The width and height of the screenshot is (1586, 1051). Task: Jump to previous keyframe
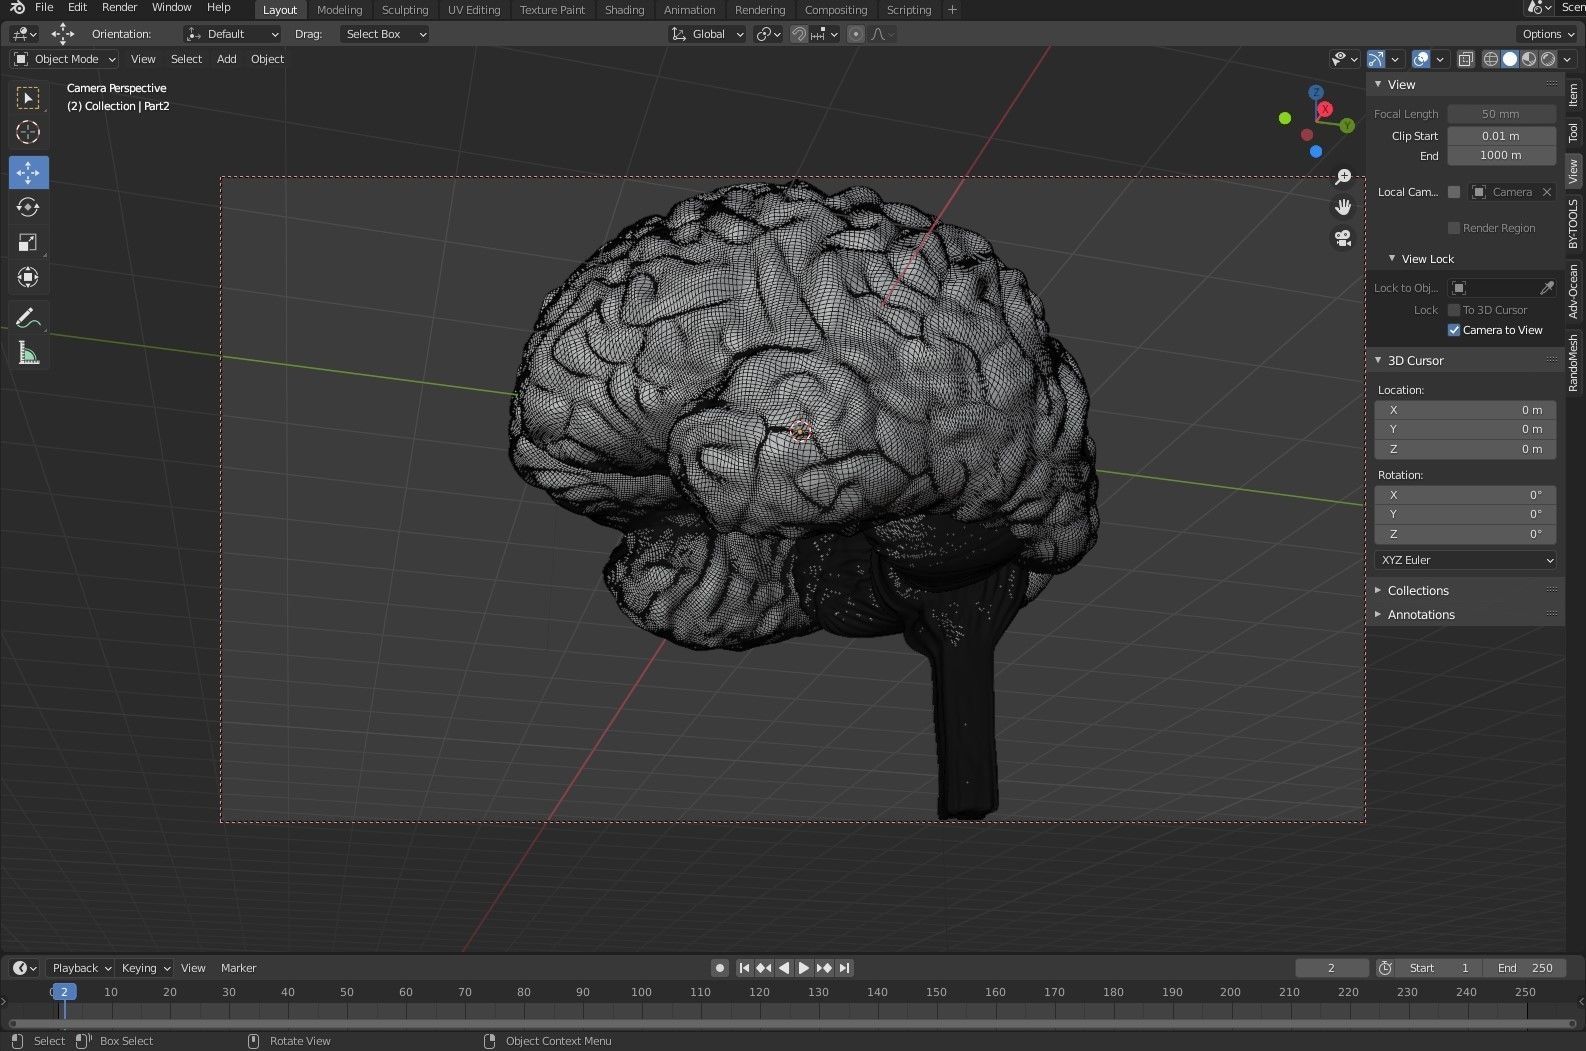tap(764, 968)
